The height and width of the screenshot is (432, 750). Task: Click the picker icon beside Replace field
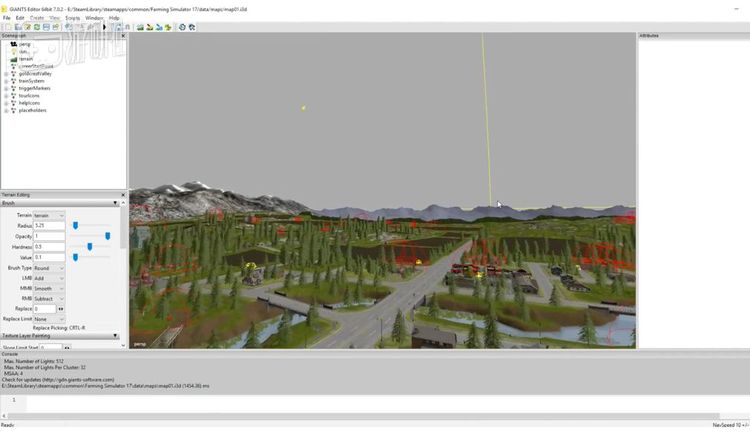[x=60, y=309]
